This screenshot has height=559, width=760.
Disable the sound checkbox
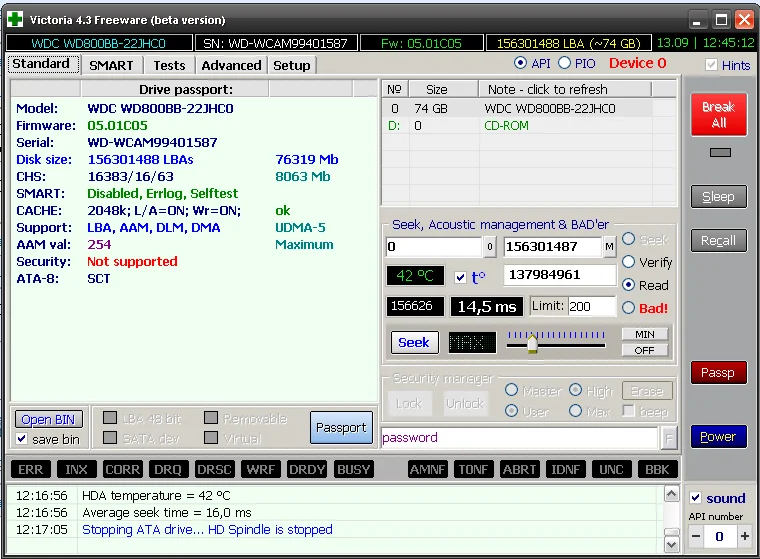pyautogui.click(x=696, y=498)
